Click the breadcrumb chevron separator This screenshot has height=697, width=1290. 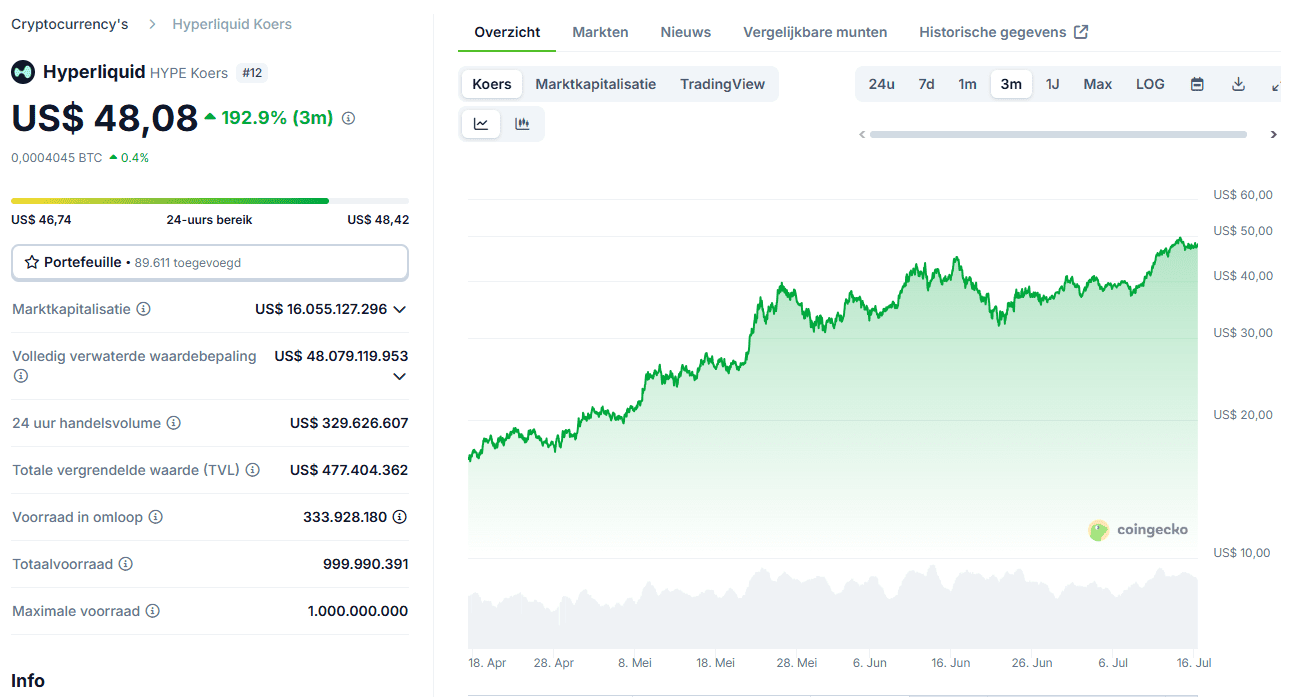point(151,24)
